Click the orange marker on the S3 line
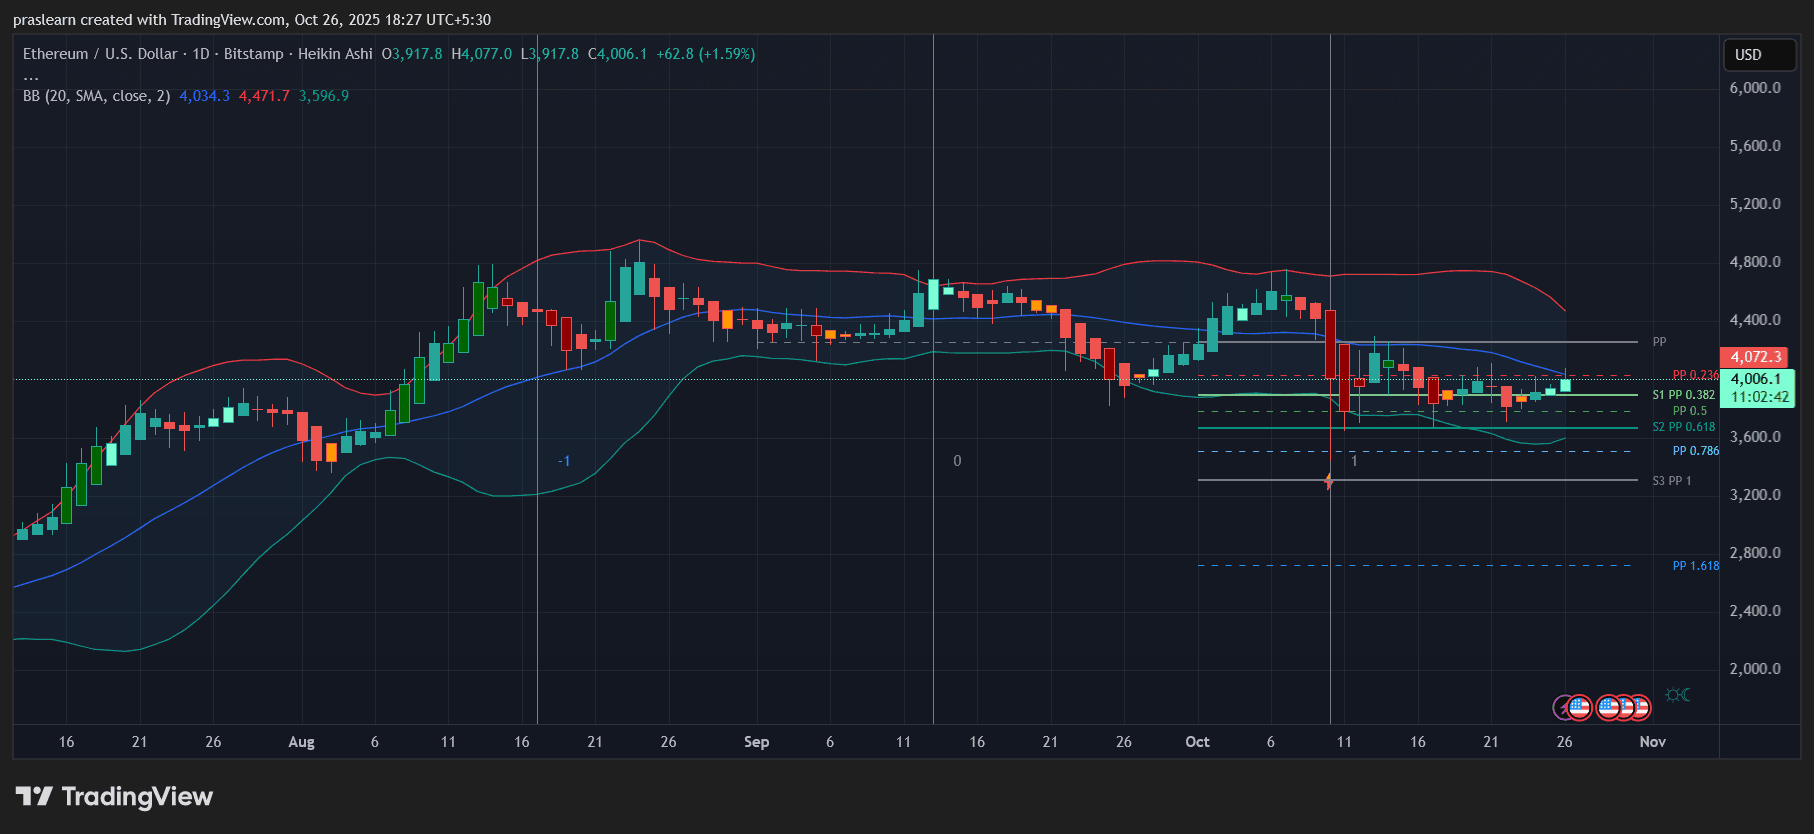 click(x=1328, y=481)
